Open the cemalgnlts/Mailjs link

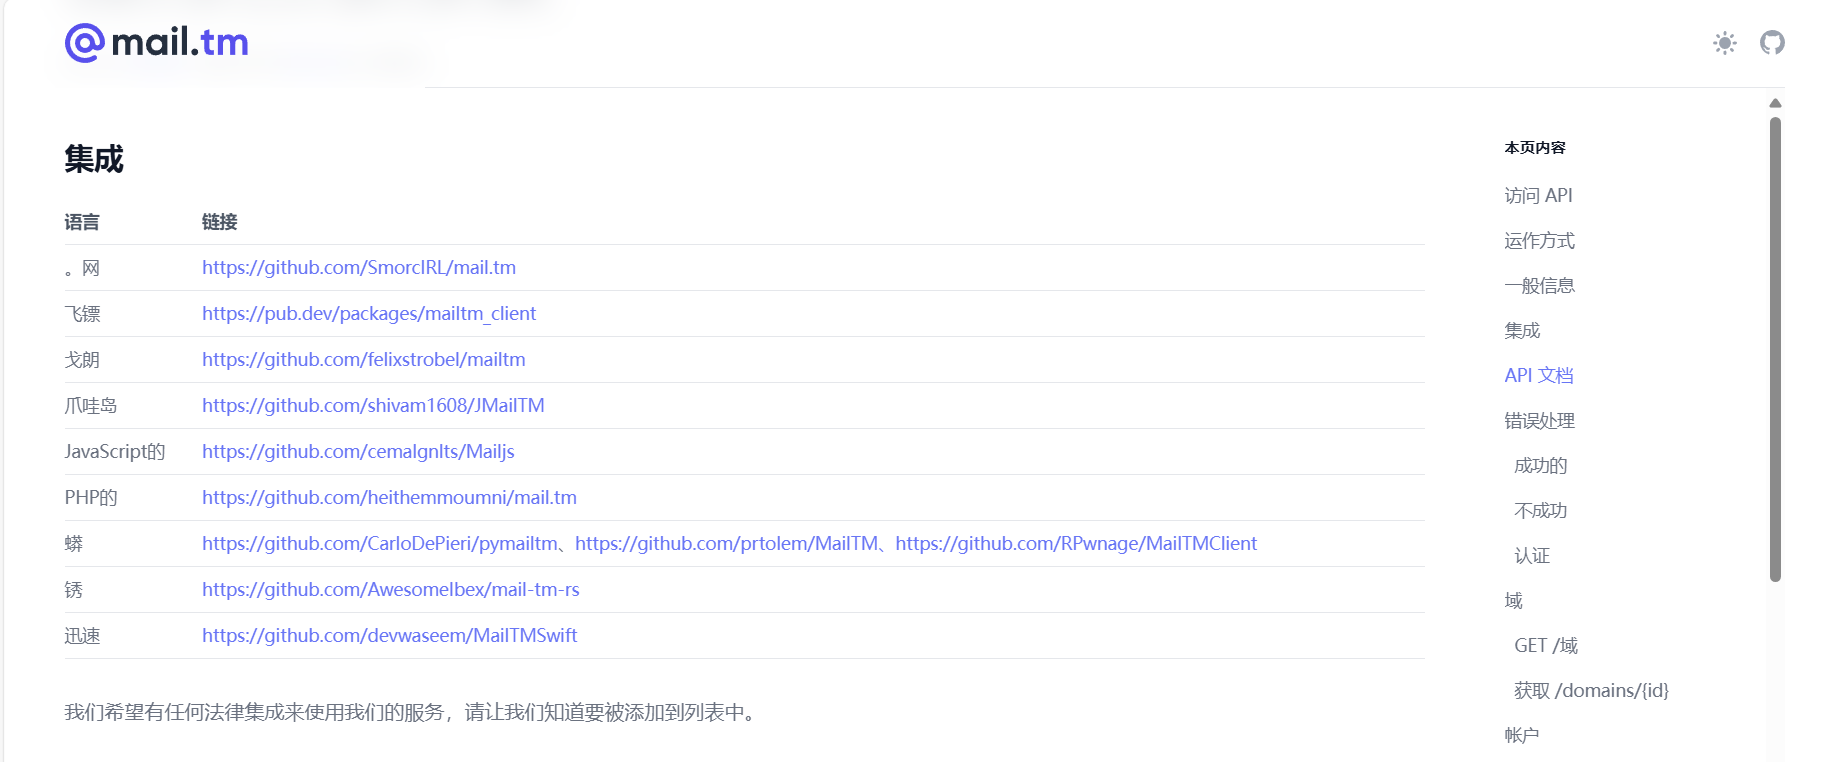[358, 451]
